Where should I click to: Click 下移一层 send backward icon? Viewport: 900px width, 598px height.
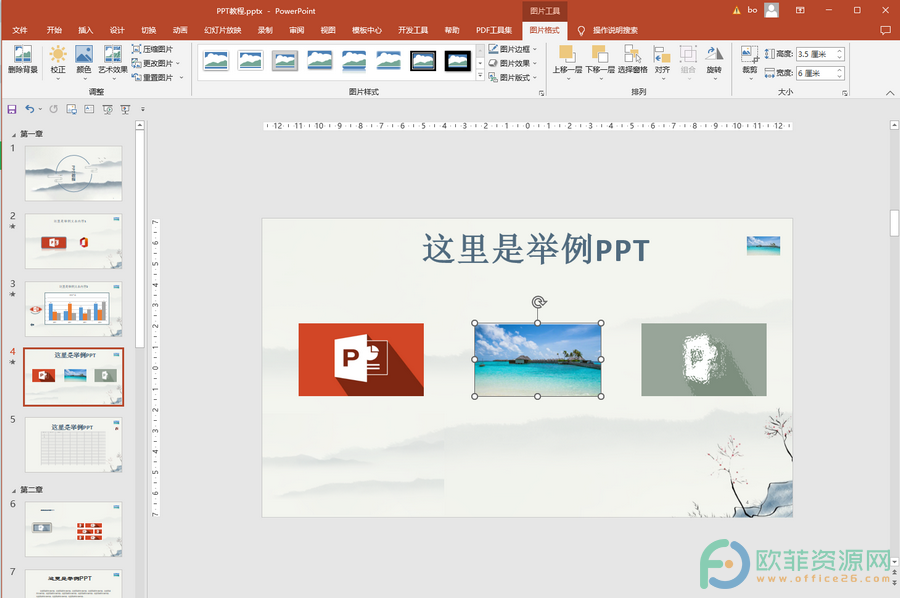(600, 60)
